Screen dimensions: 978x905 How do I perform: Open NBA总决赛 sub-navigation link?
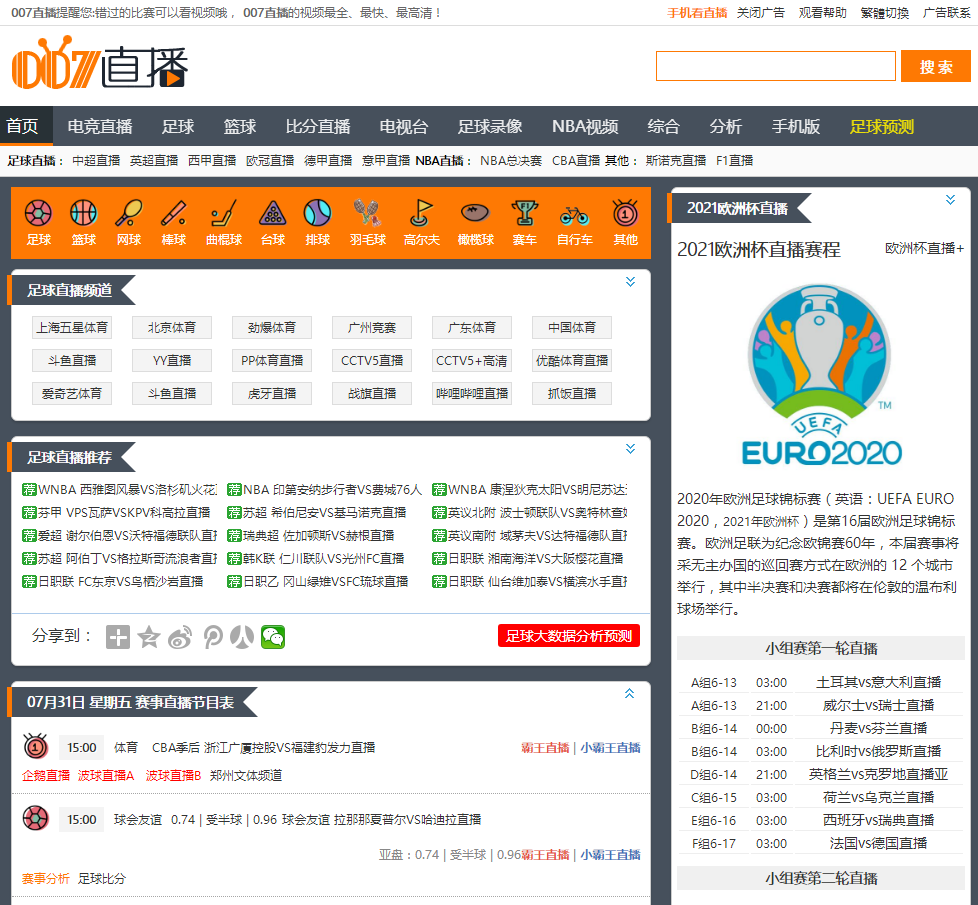tap(511, 161)
